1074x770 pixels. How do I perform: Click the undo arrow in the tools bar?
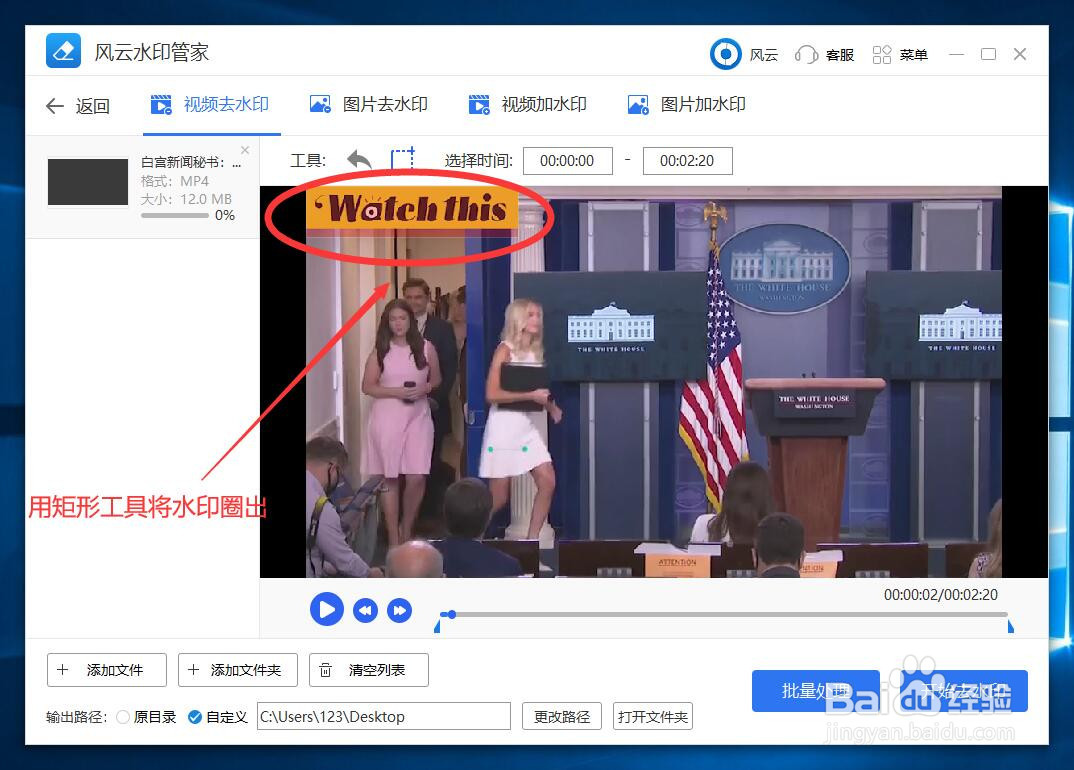(x=358, y=159)
